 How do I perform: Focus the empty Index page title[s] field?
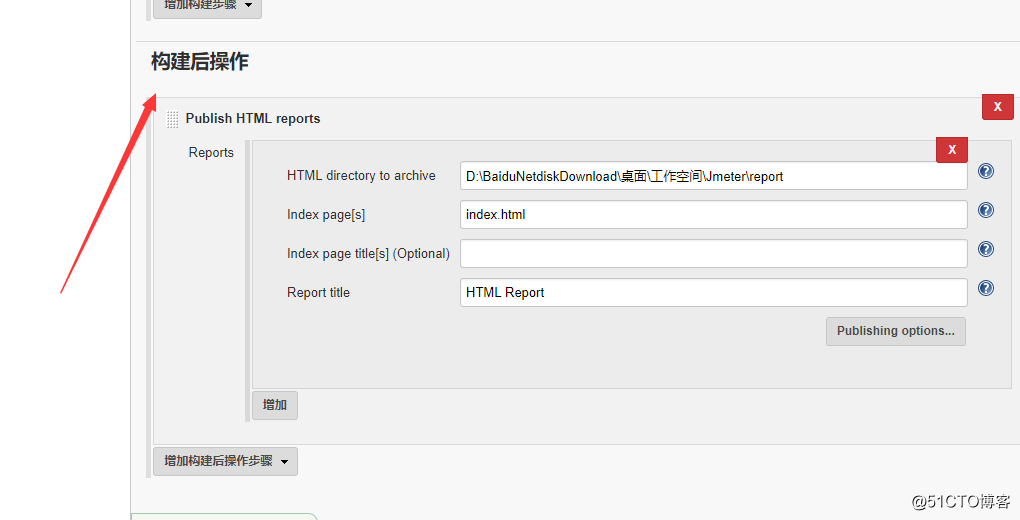[x=714, y=253]
